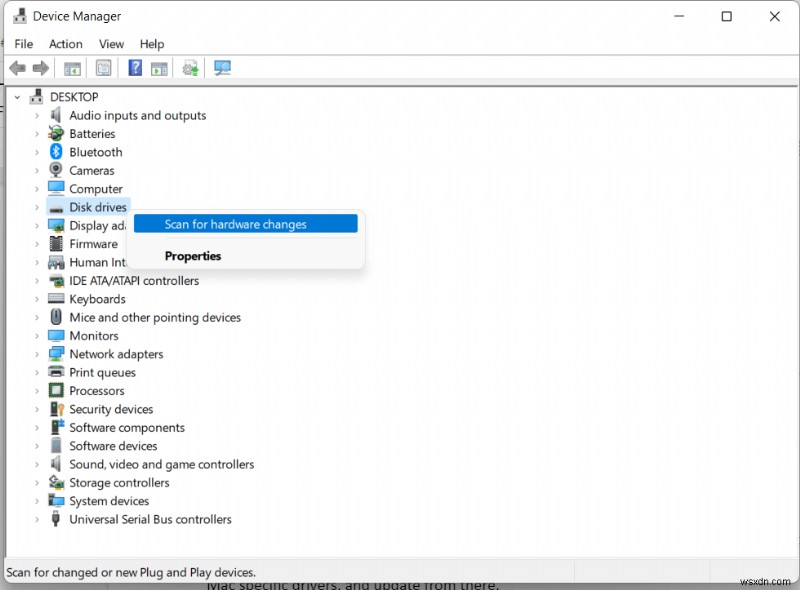Click the Forward arrow toolbar icon

pyautogui.click(x=41, y=68)
